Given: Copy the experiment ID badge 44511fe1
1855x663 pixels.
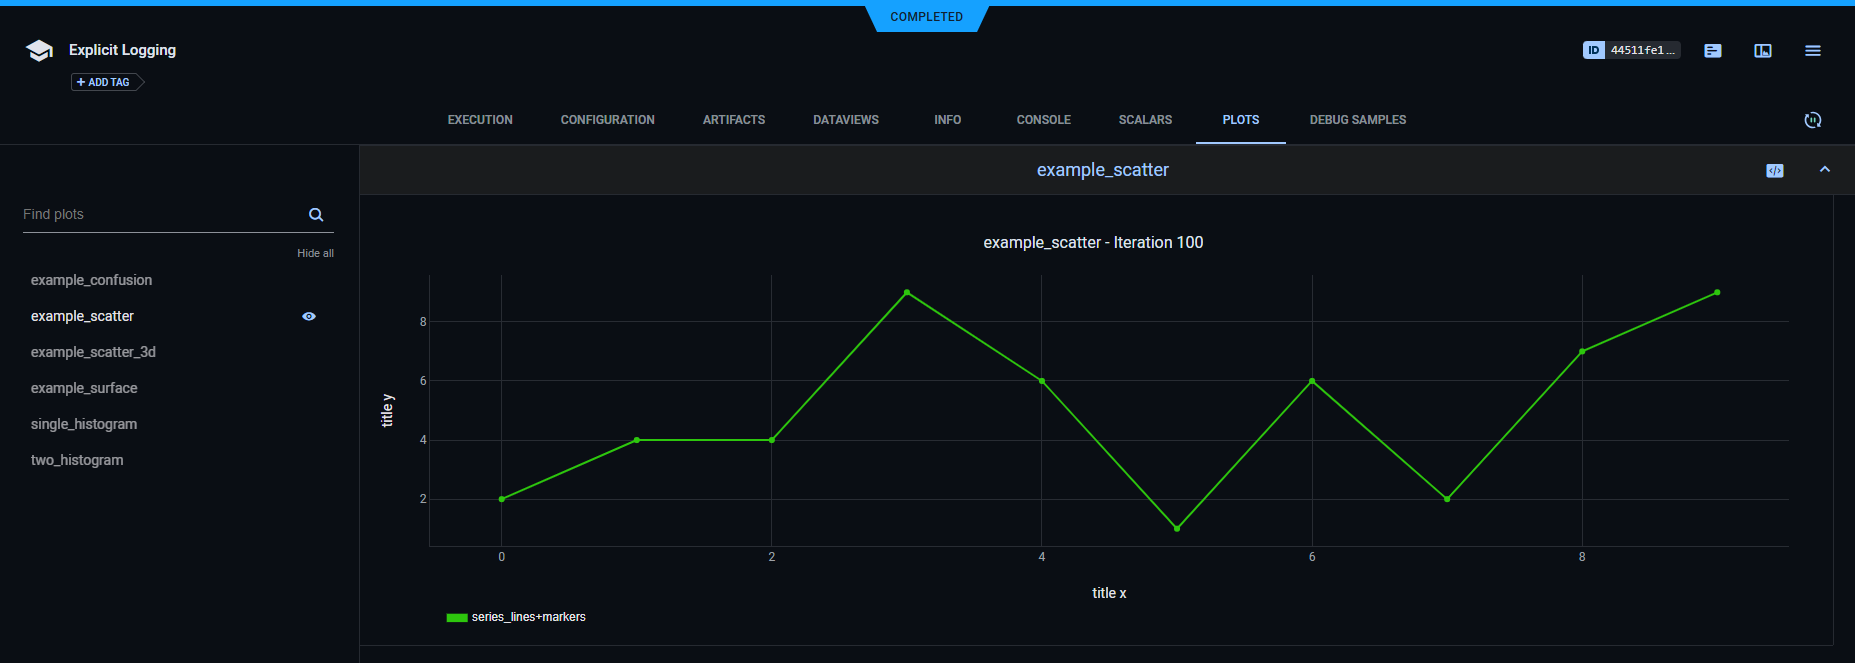Looking at the screenshot, I should coord(1631,50).
